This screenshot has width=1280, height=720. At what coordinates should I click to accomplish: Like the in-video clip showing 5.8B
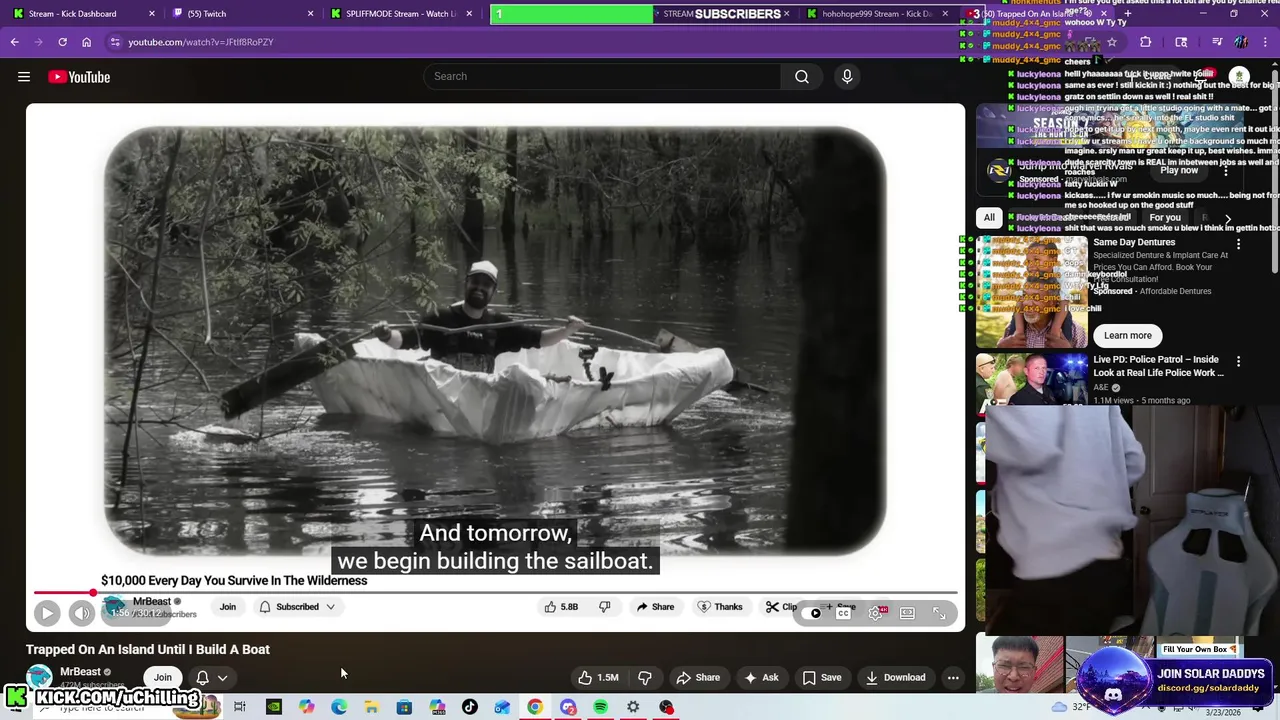[x=561, y=607]
